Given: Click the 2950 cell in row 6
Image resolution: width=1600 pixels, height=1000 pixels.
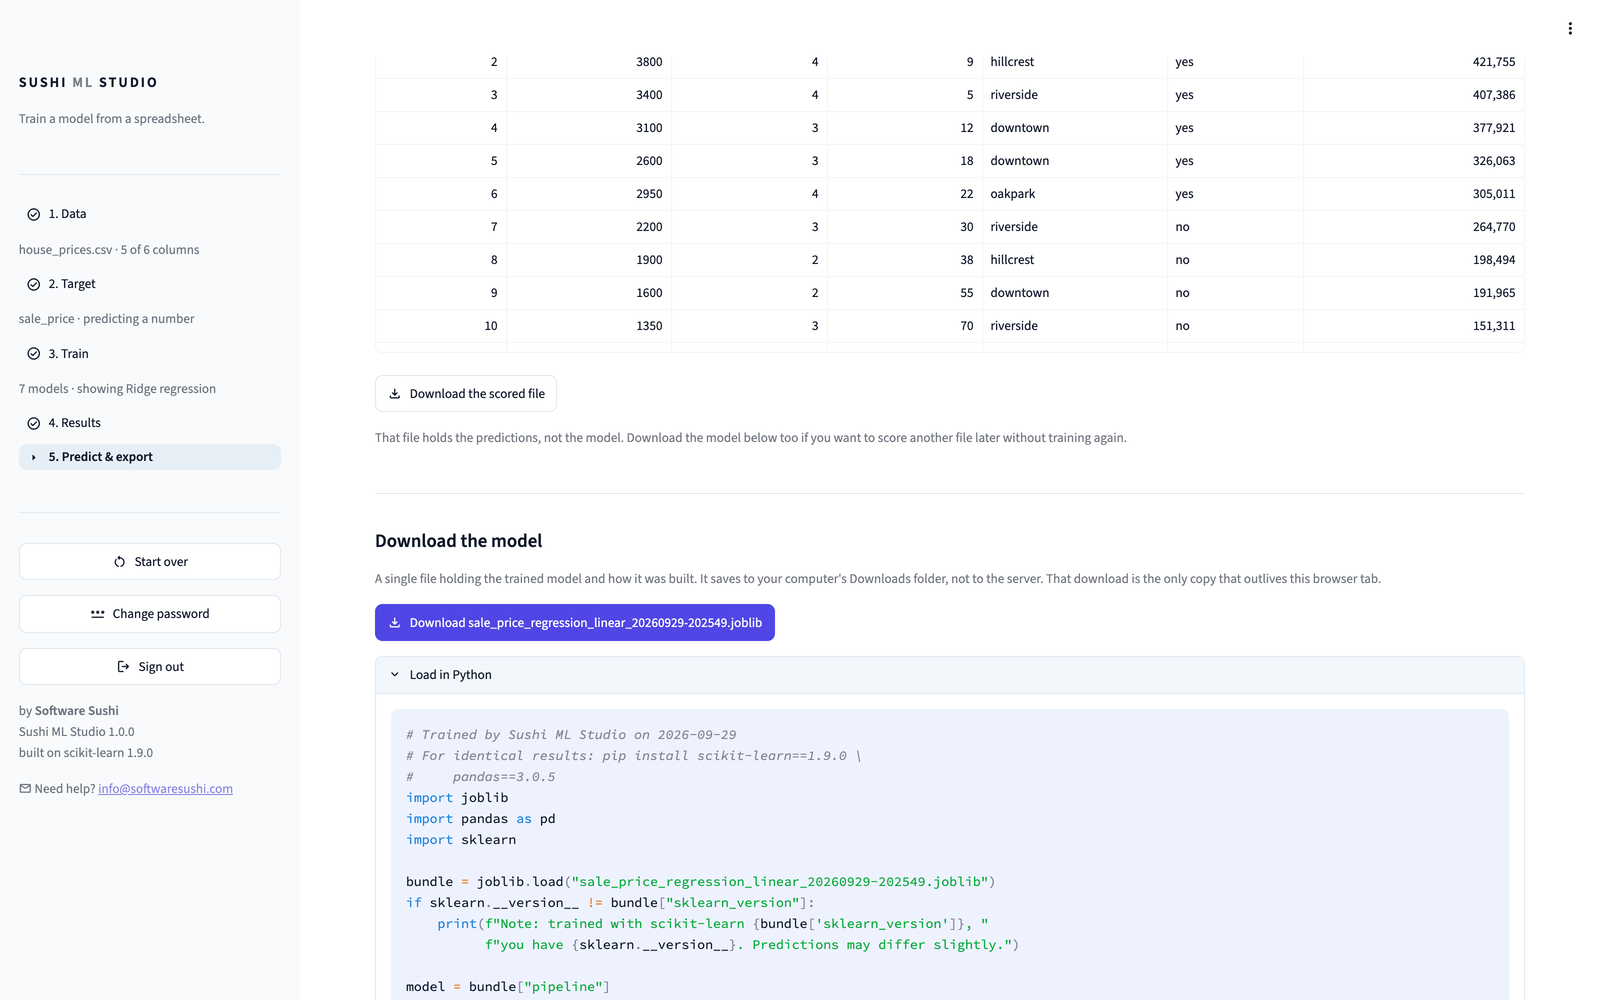Looking at the screenshot, I should pos(589,194).
